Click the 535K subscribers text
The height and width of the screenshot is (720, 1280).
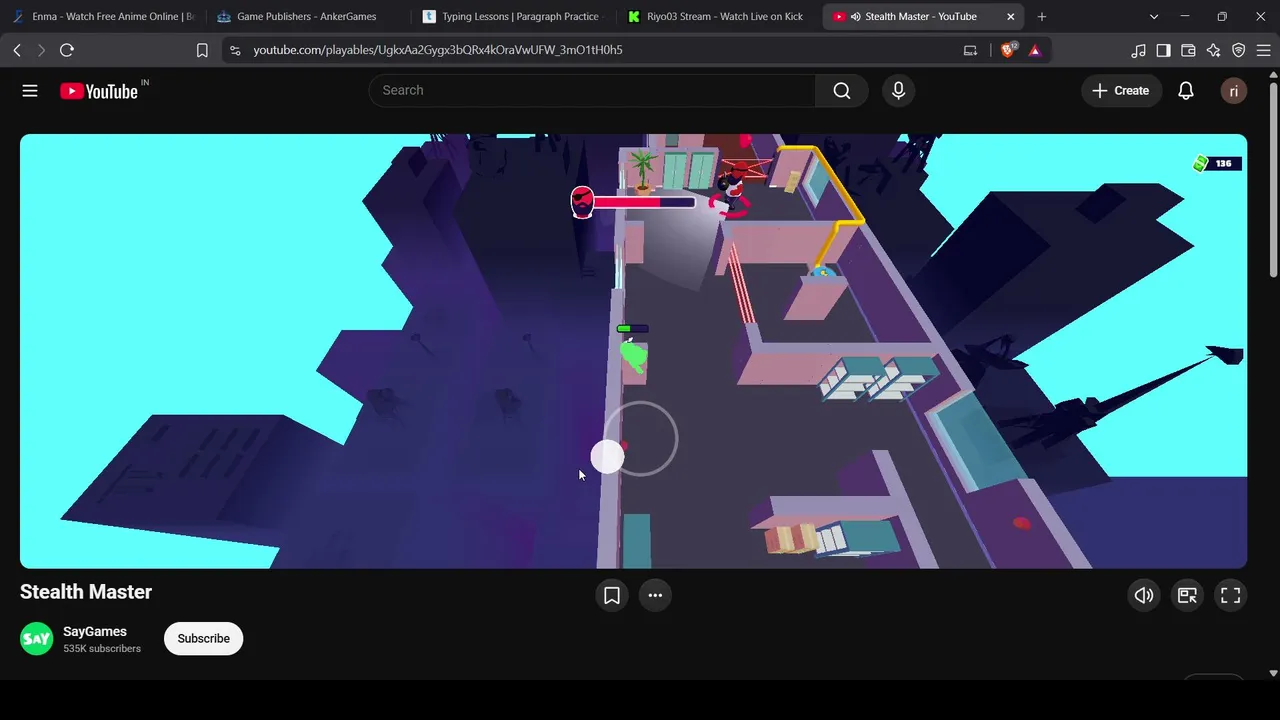102,649
